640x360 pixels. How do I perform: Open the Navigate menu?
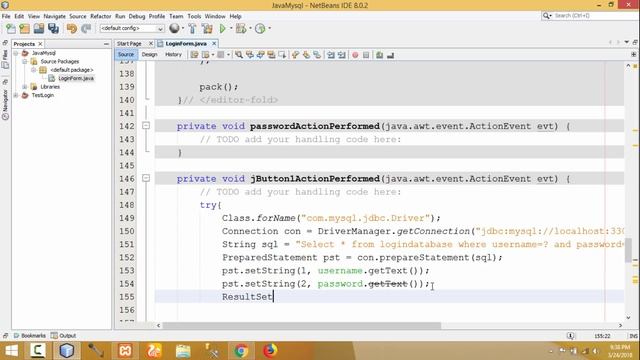tap(54, 16)
